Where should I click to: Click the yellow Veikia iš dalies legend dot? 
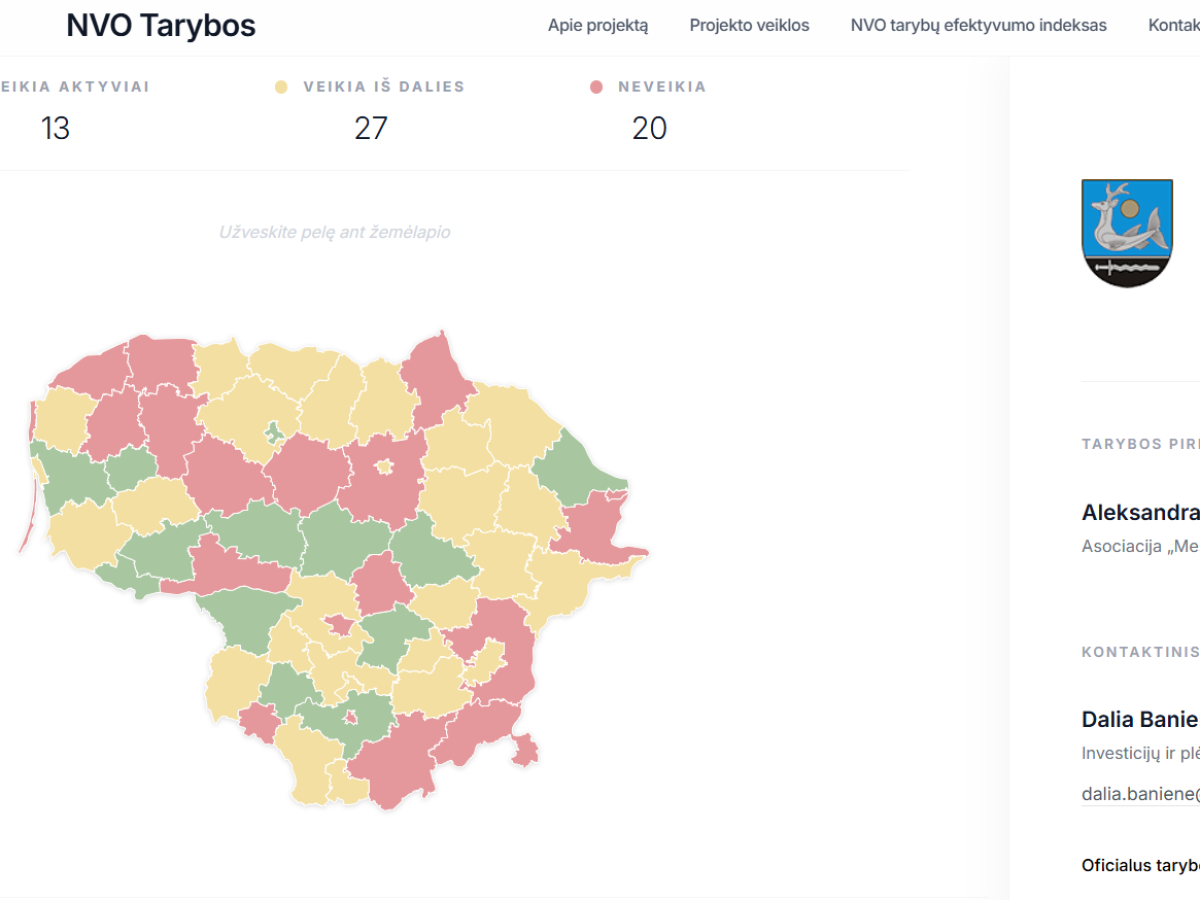click(x=282, y=87)
